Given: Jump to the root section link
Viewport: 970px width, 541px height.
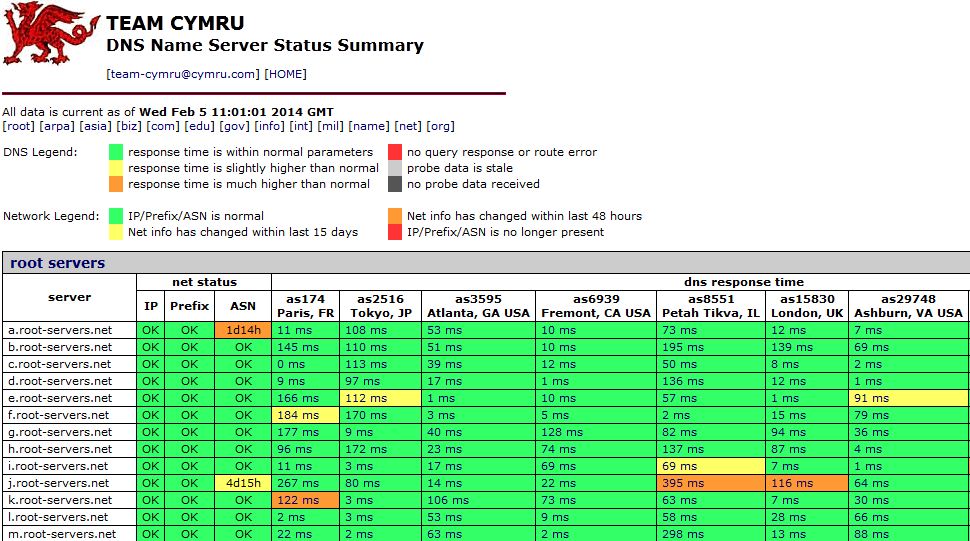Looking at the screenshot, I should click(x=19, y=126).
